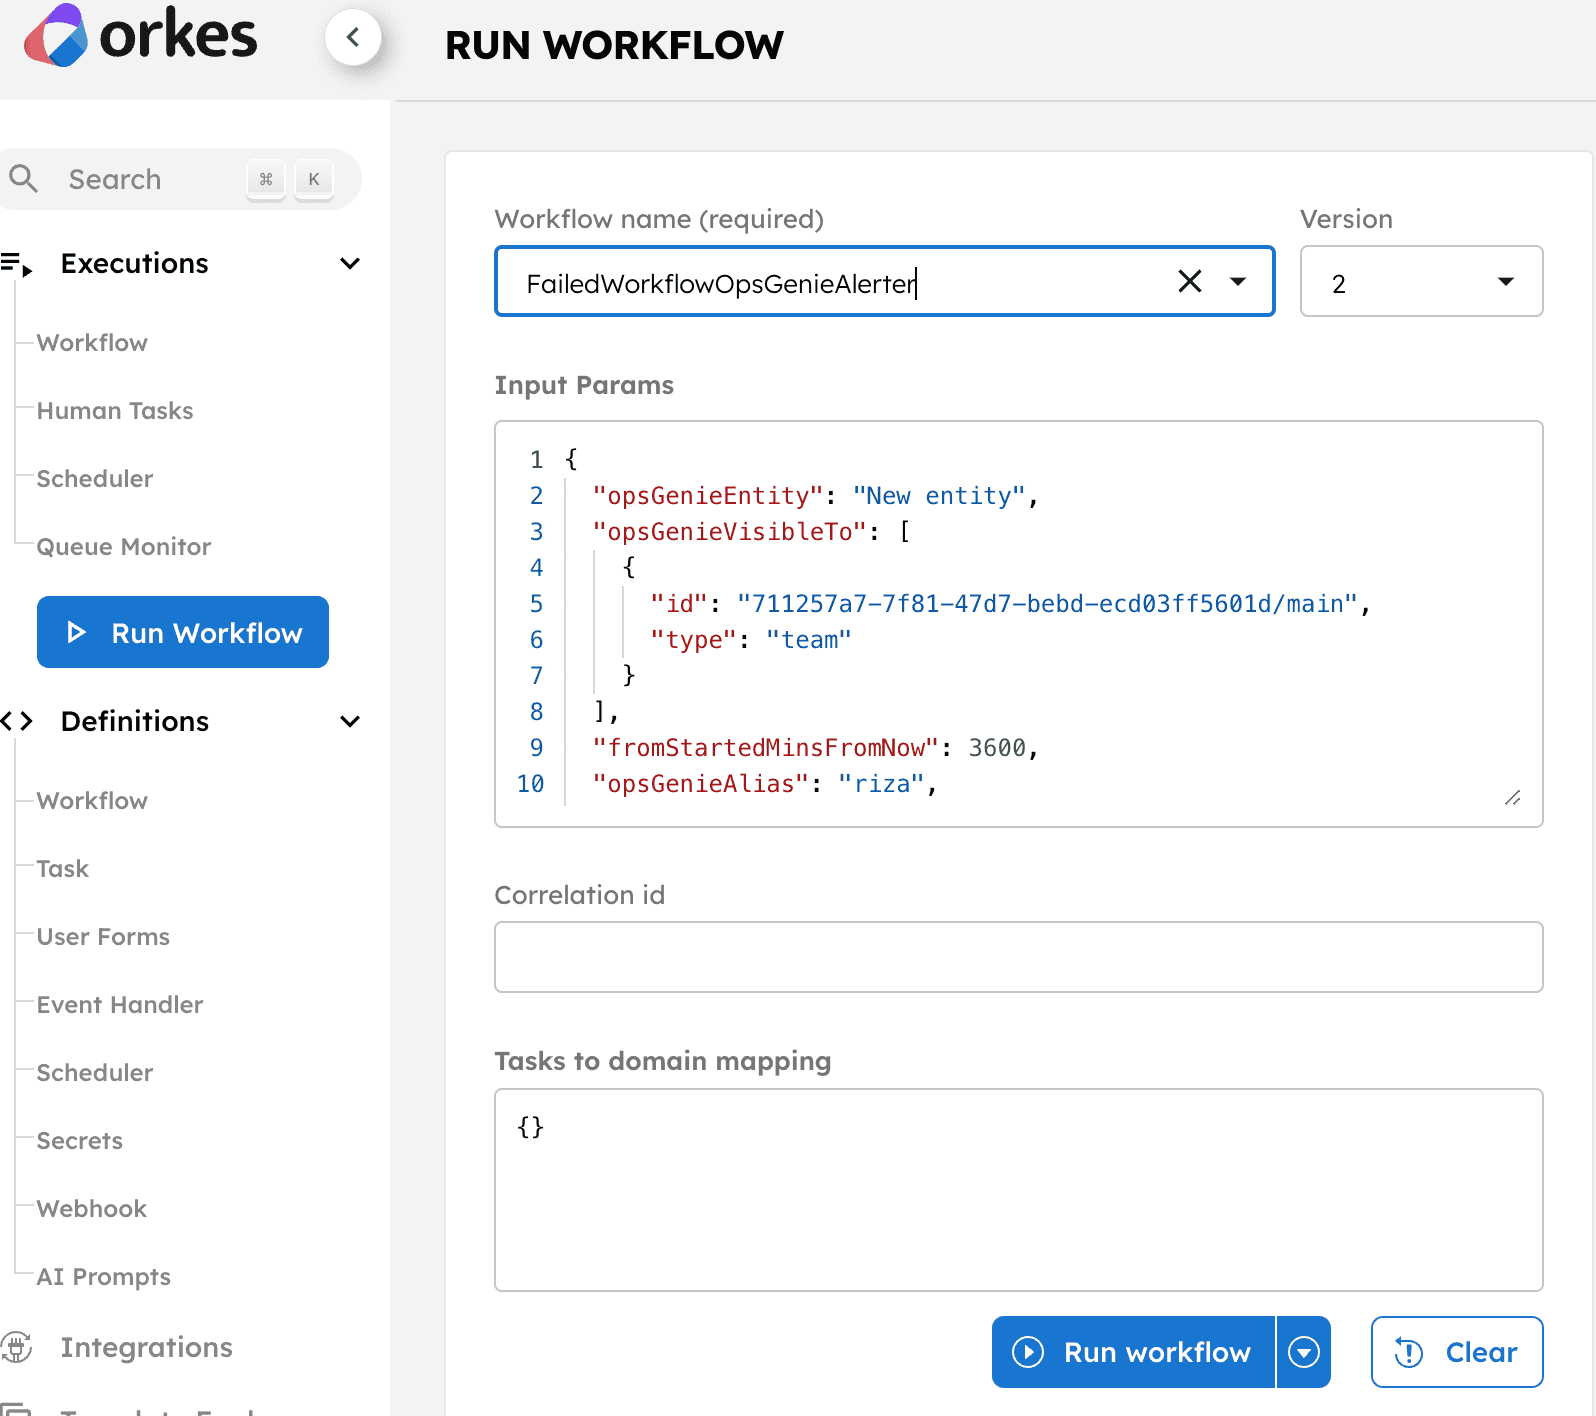Collapse the sidebar with back arrow
The height and width of the screenshot is (1416, 1596).
point(353,38)
